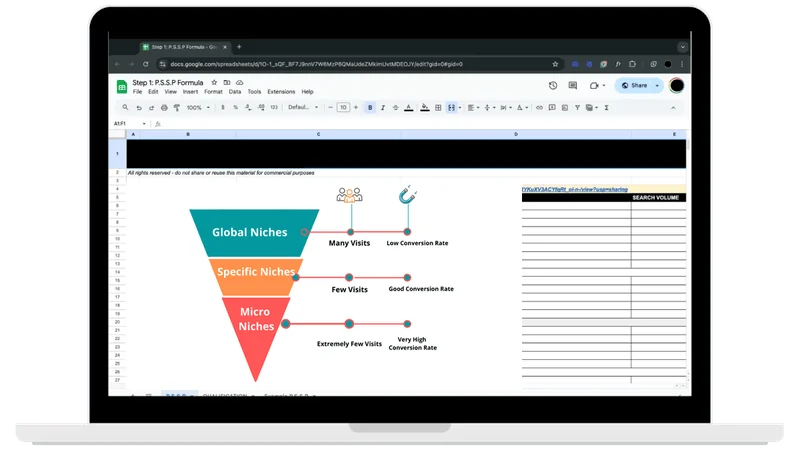
Task: Insert a chart
Action: (565, 108)
